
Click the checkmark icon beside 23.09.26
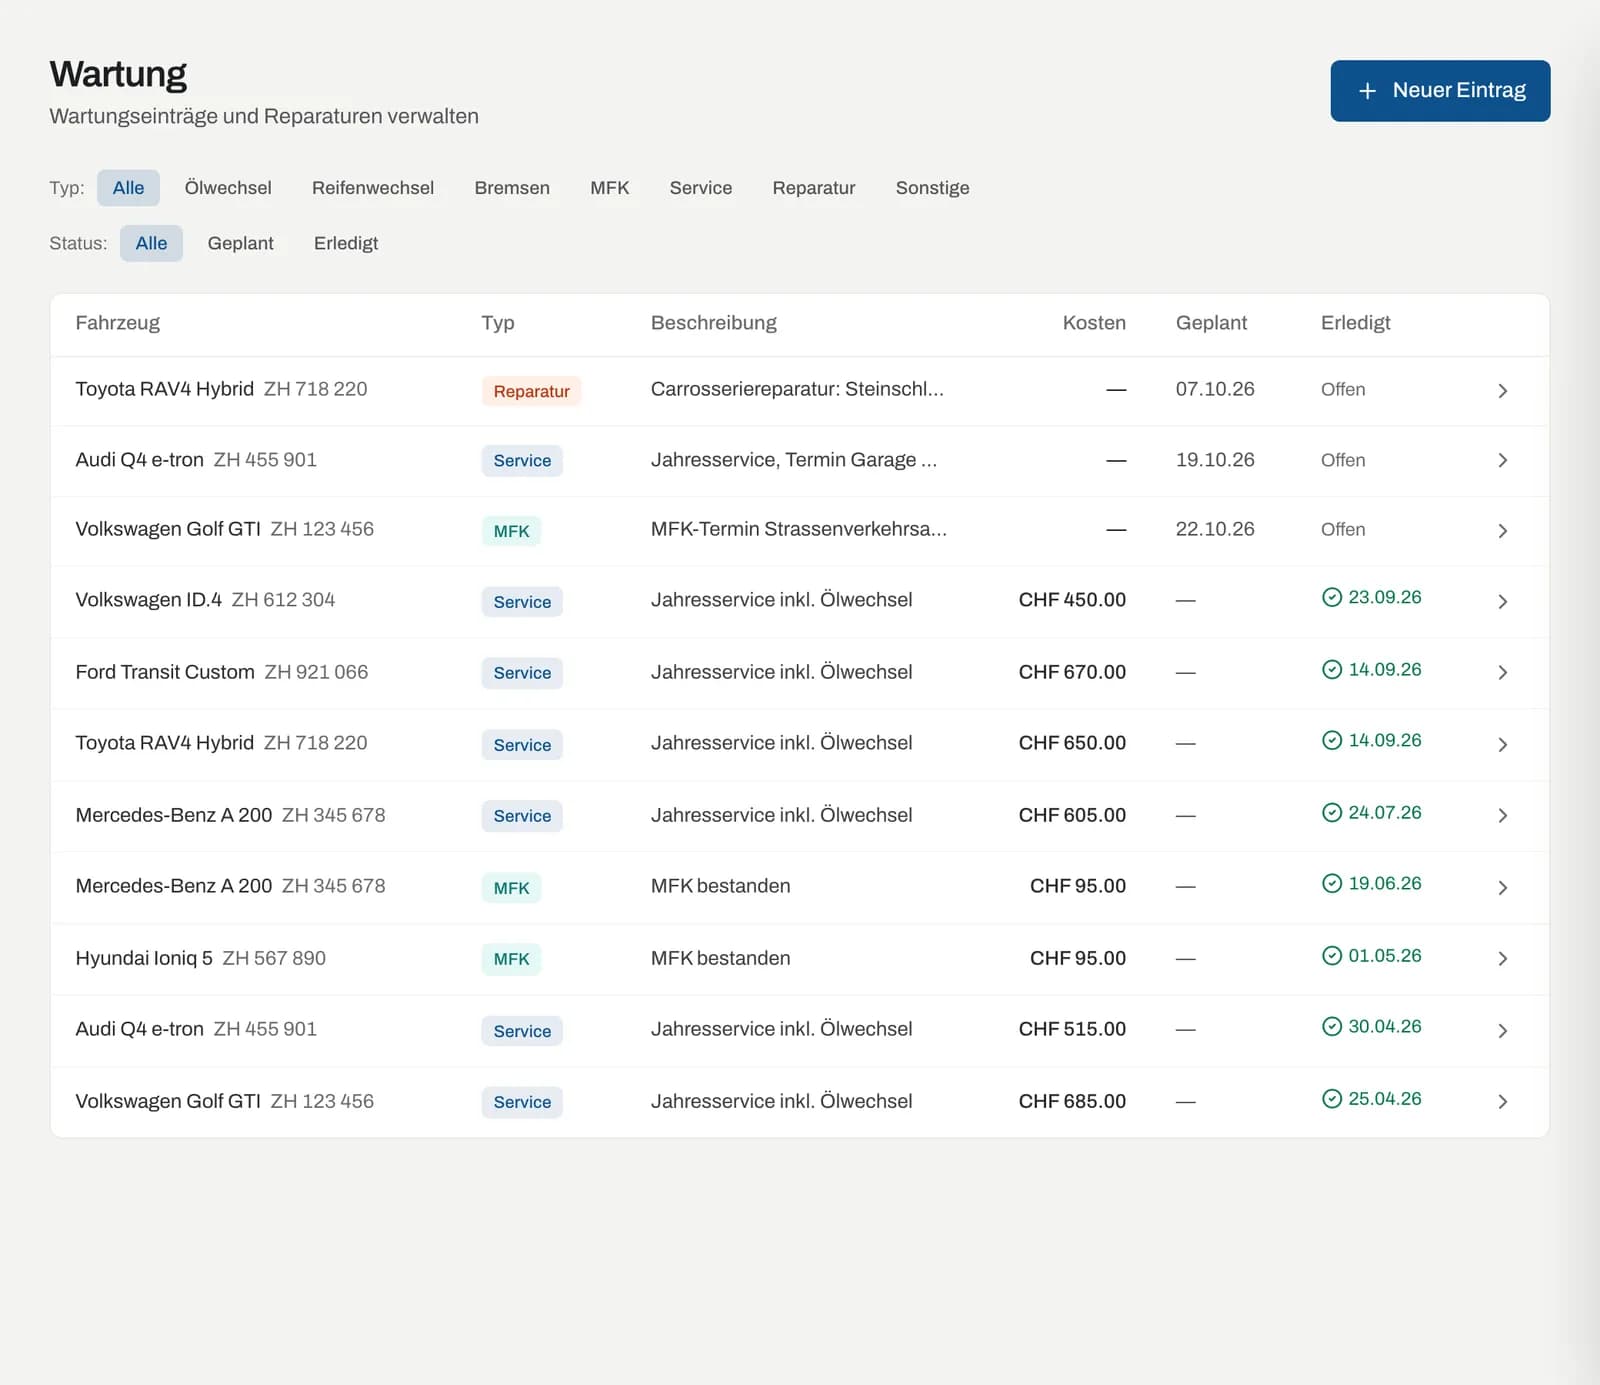pos(1332,597)
